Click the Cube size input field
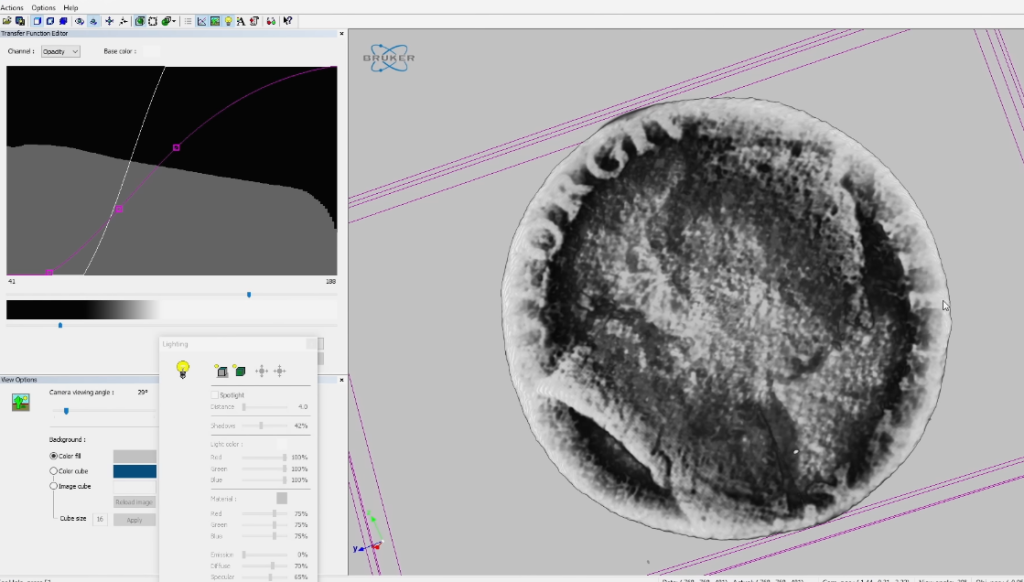The height and width of the screenshot is (582, 1024). [99, 520]
